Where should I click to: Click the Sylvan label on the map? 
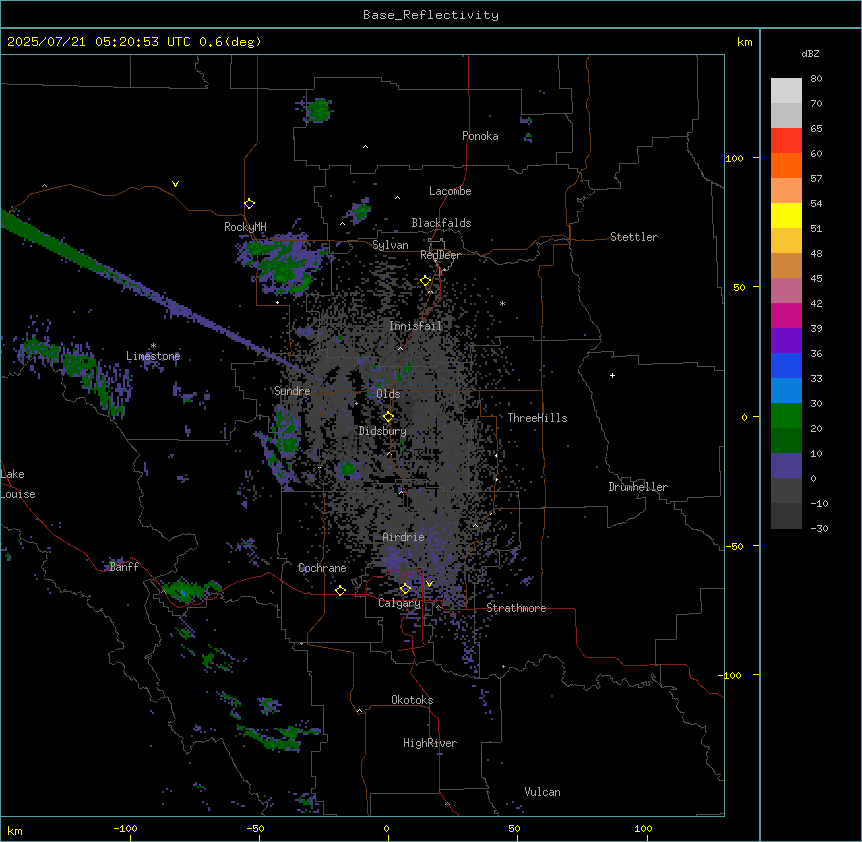[x=390, y=245]
